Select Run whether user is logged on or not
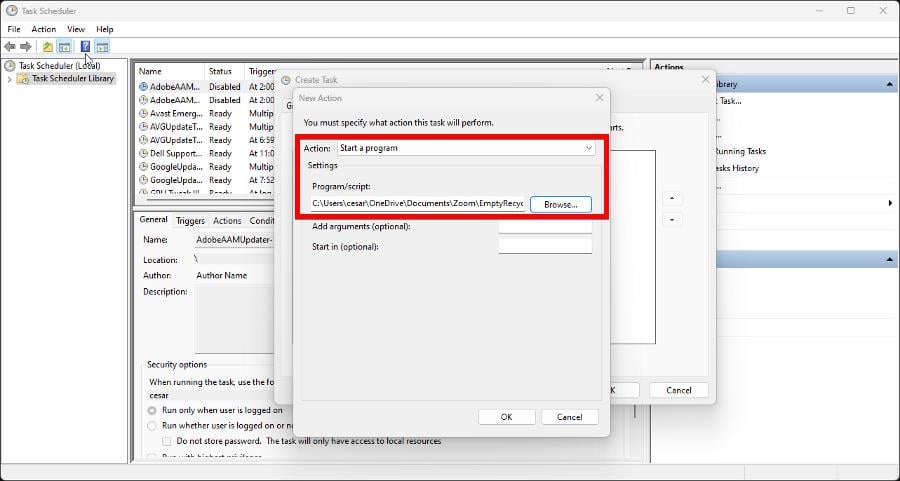 [152, 426]
